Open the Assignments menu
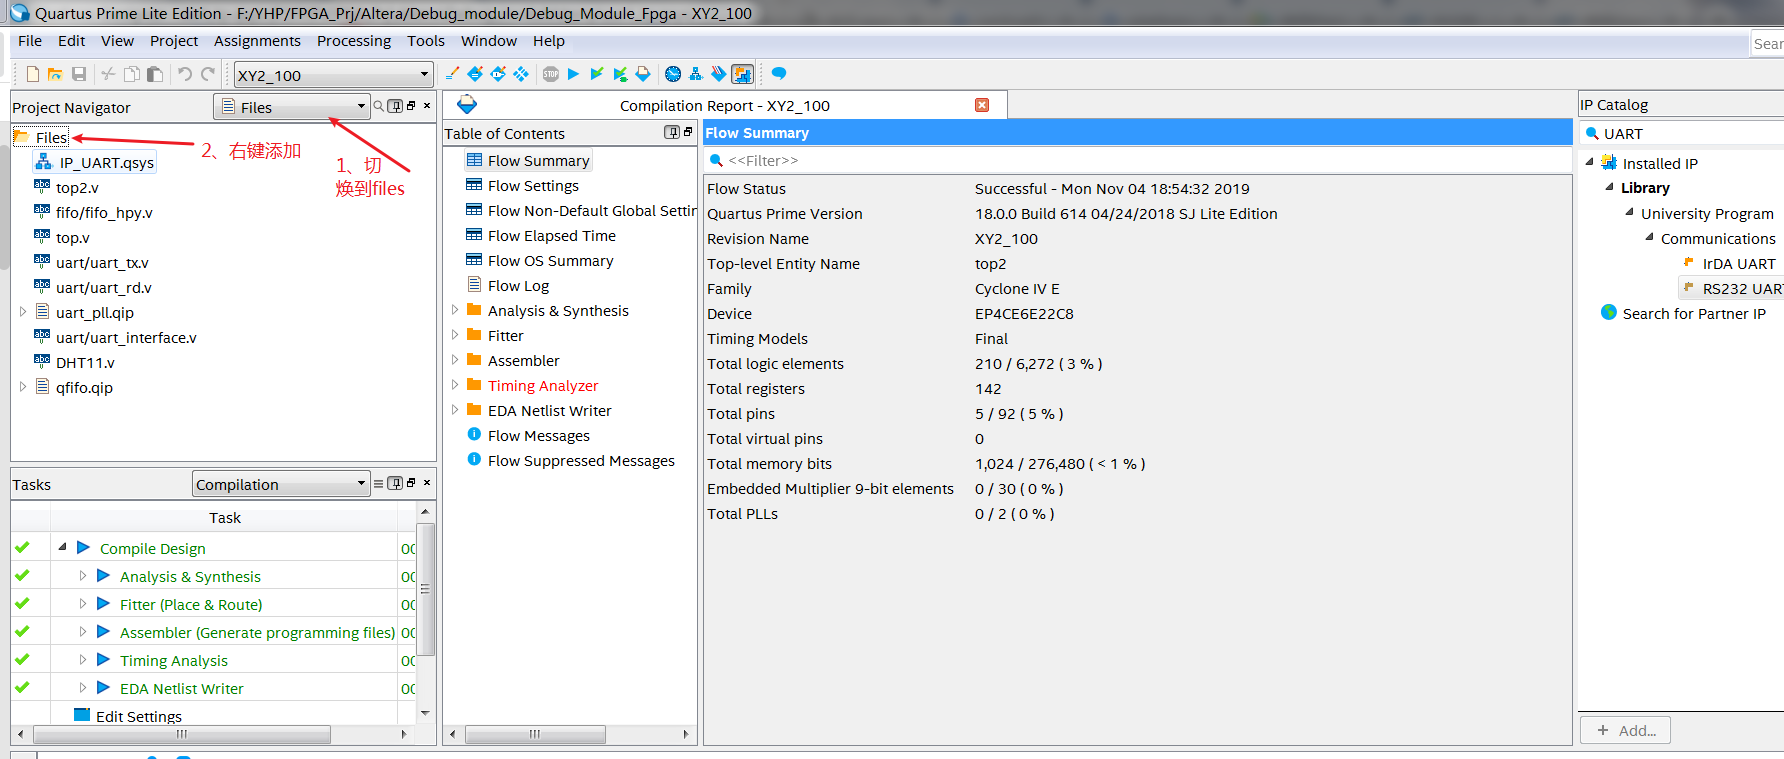The width and height of the screenshot is (1784, 759). click(257, 40)
